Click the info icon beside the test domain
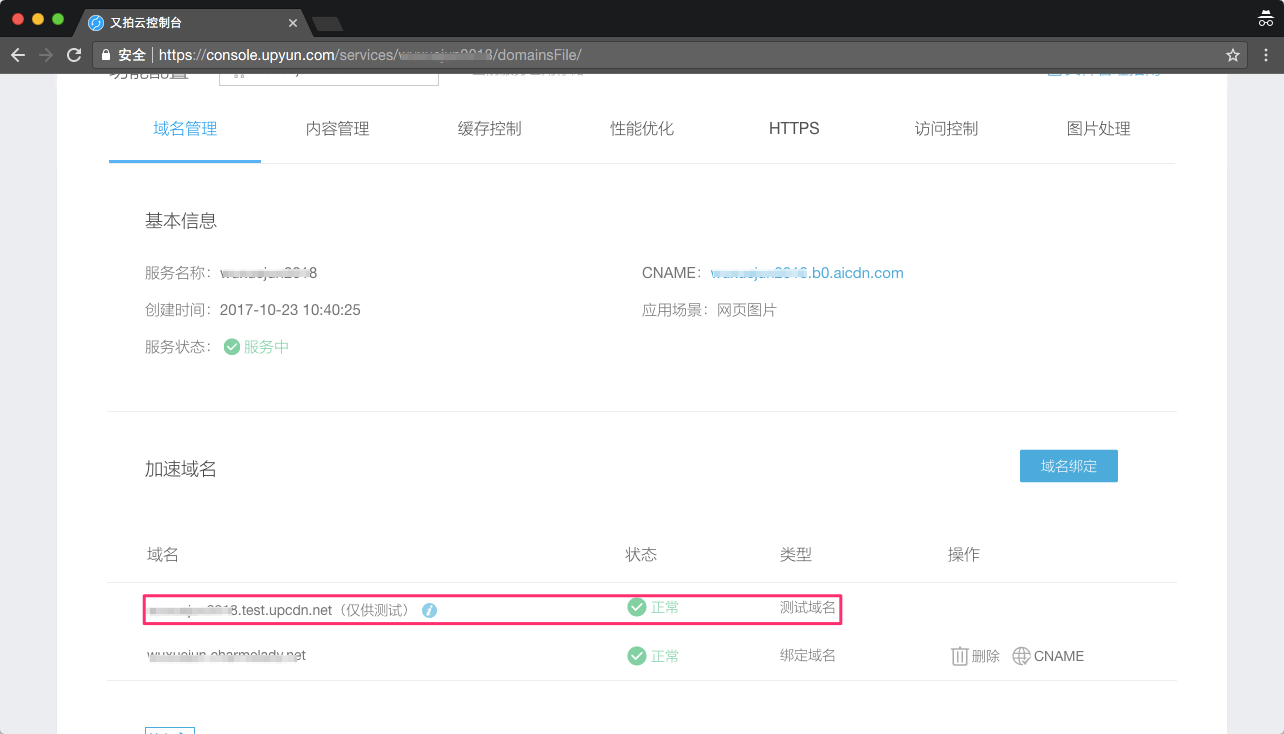The height and width of the screenshot is (734, 1284). 429,609
